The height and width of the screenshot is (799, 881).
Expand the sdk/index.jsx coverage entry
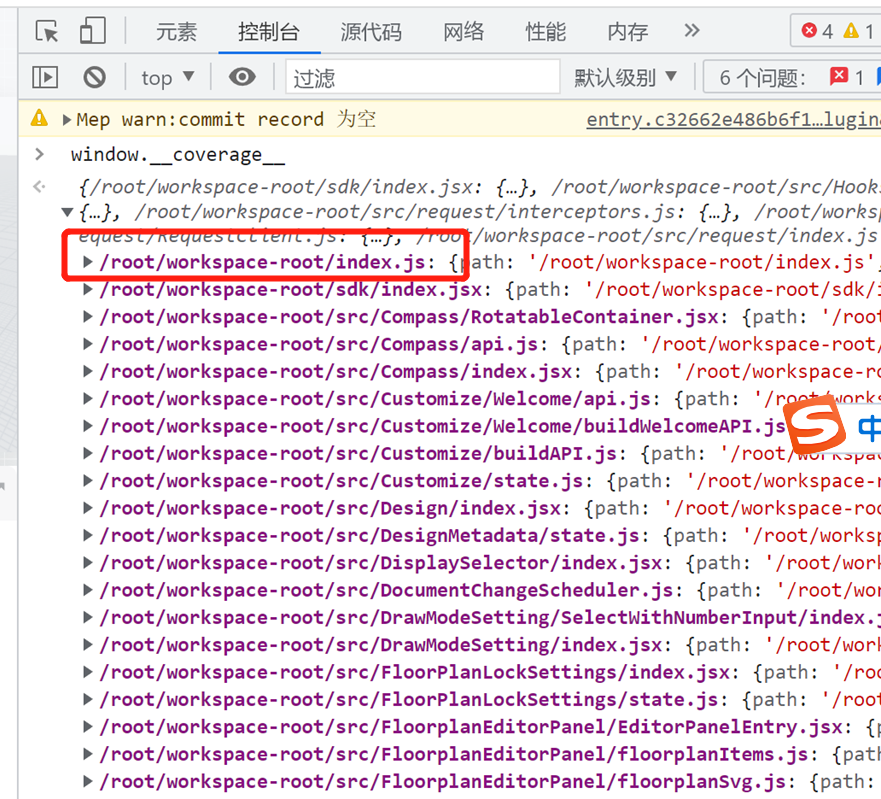tap(88, 290)
